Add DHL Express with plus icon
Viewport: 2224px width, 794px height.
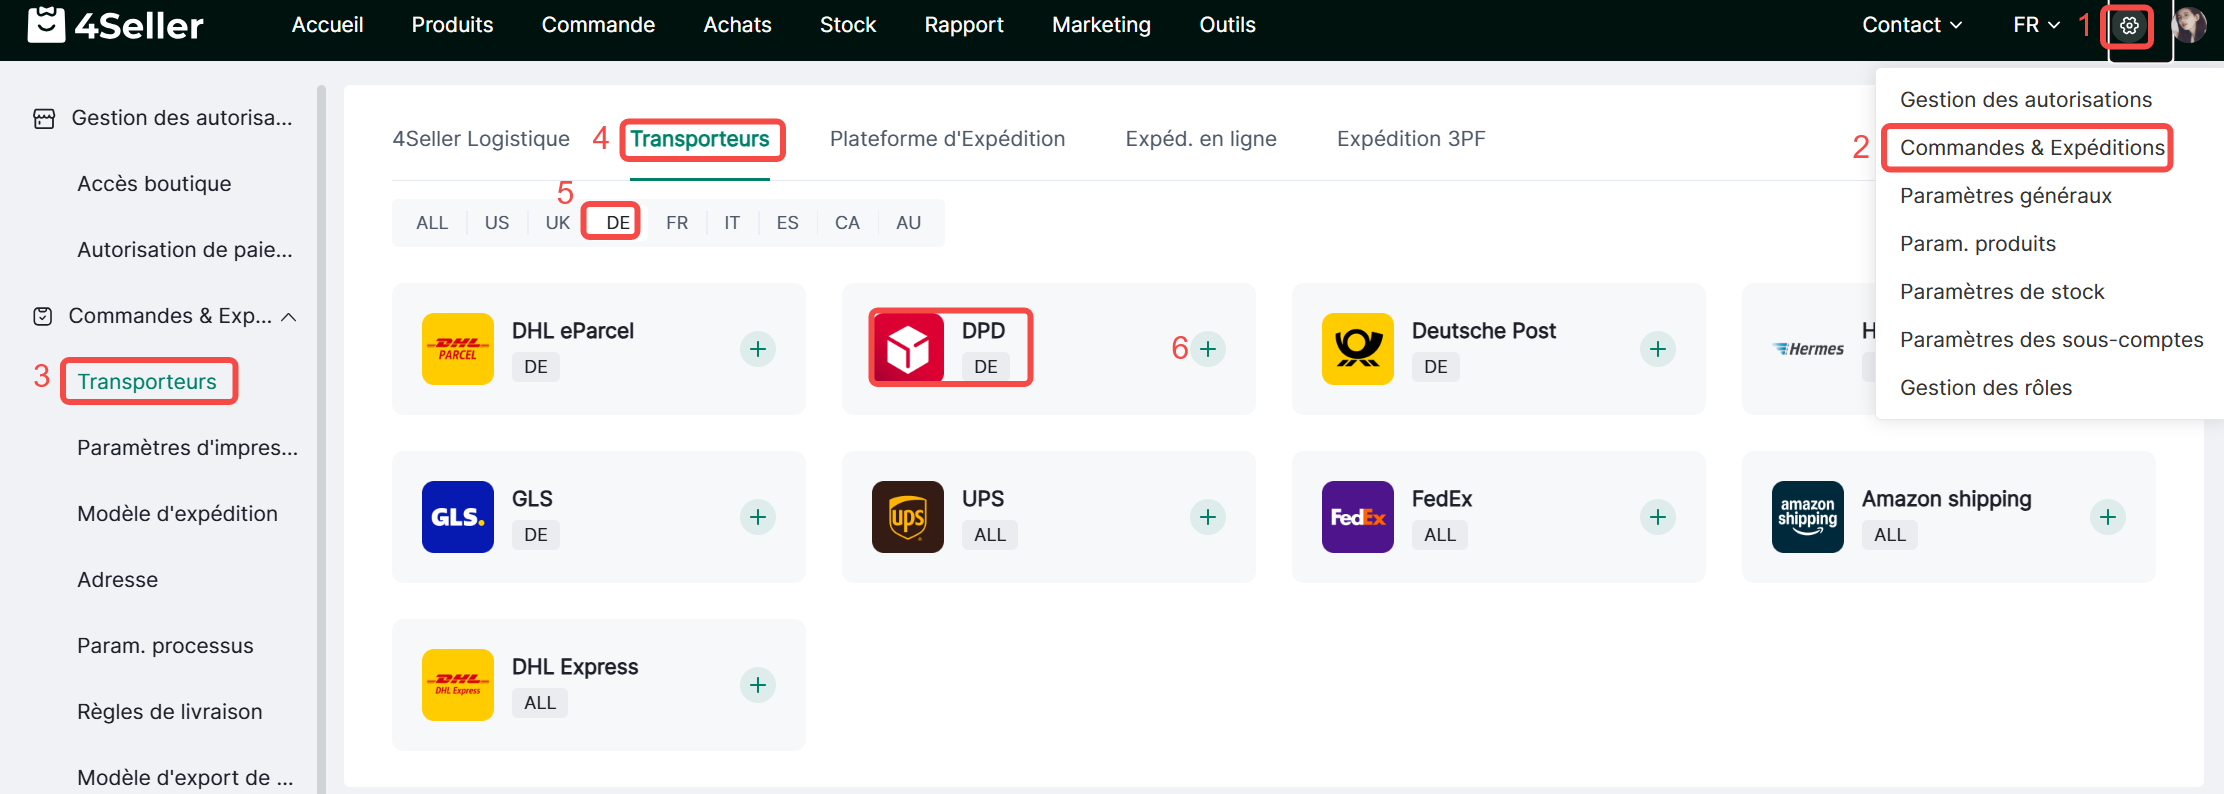coord(758,685)
